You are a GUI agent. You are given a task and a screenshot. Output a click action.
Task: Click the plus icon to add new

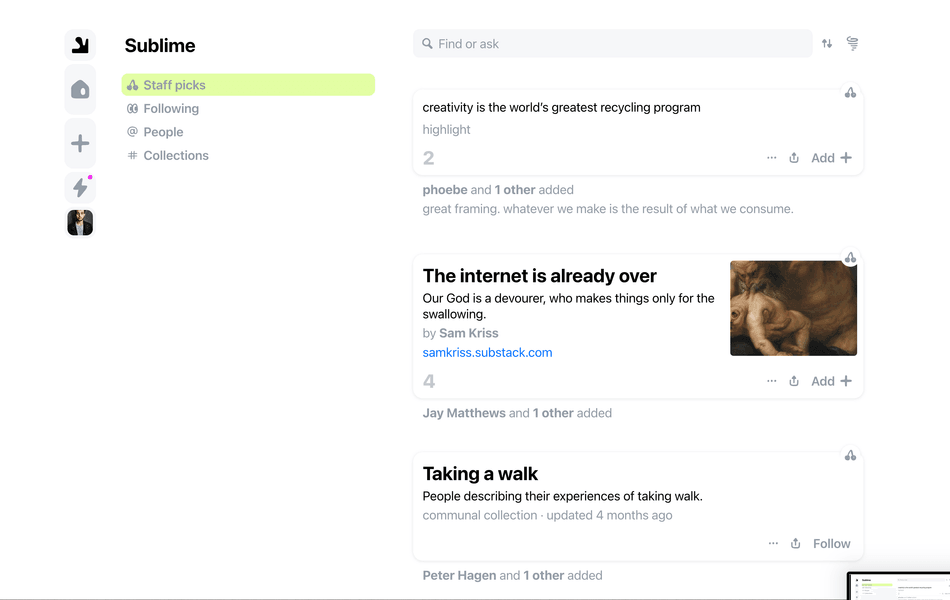point(80,144)
